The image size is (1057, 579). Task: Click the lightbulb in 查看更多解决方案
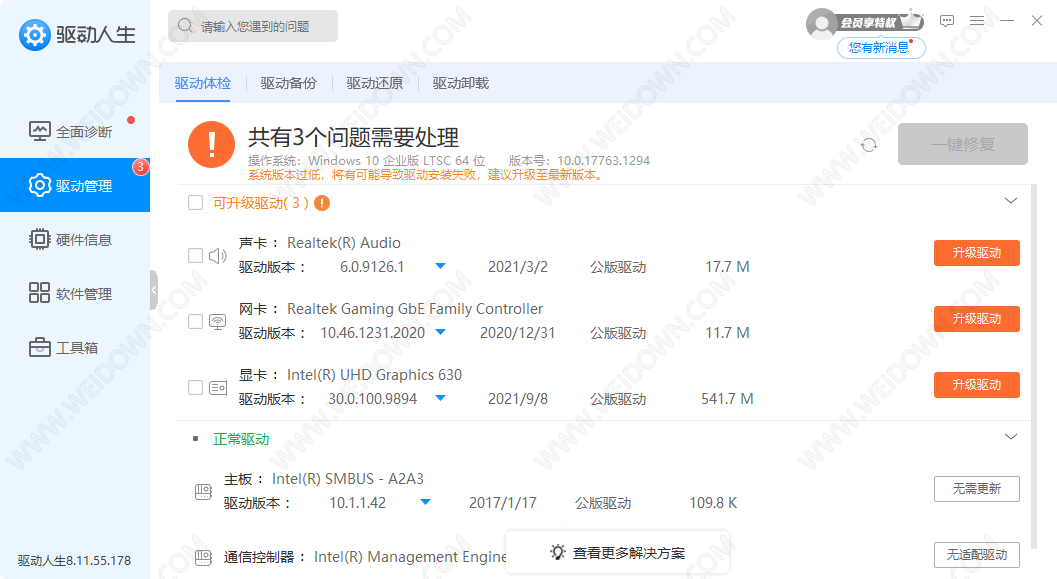tap(557, 553)
